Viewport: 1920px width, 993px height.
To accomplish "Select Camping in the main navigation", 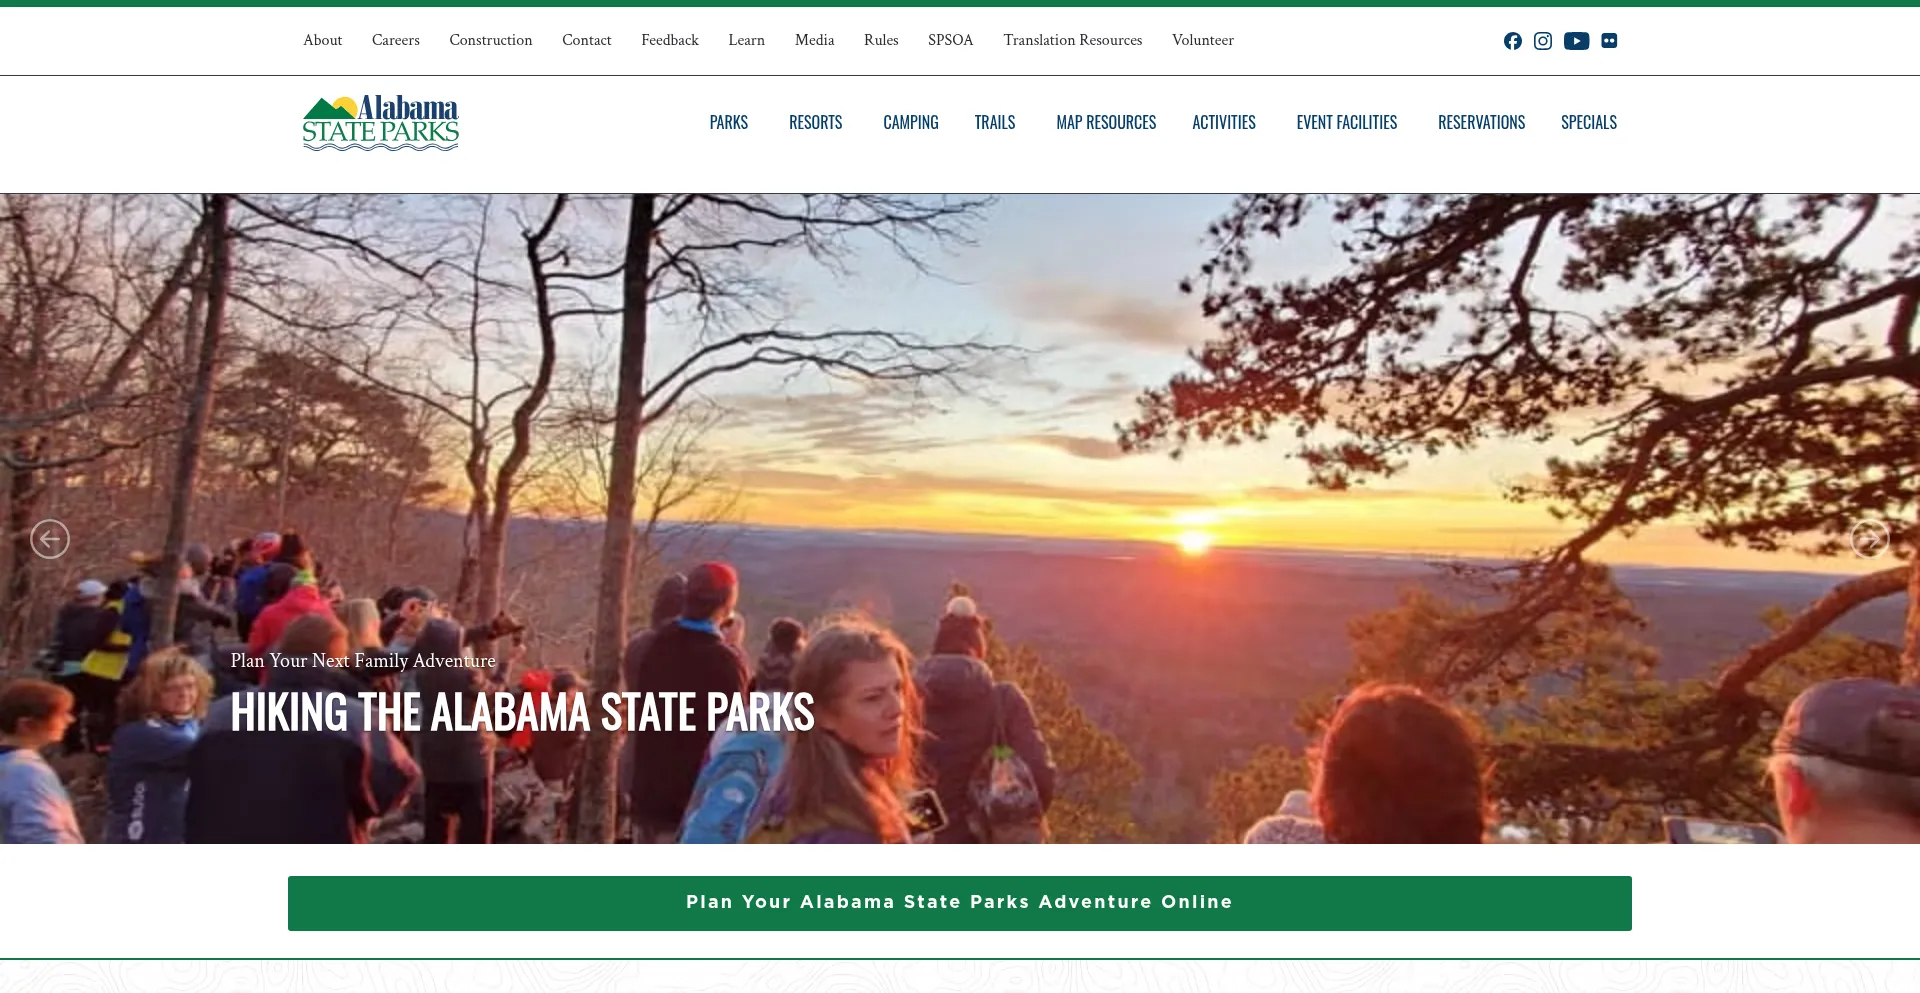I will click(911, 122).
